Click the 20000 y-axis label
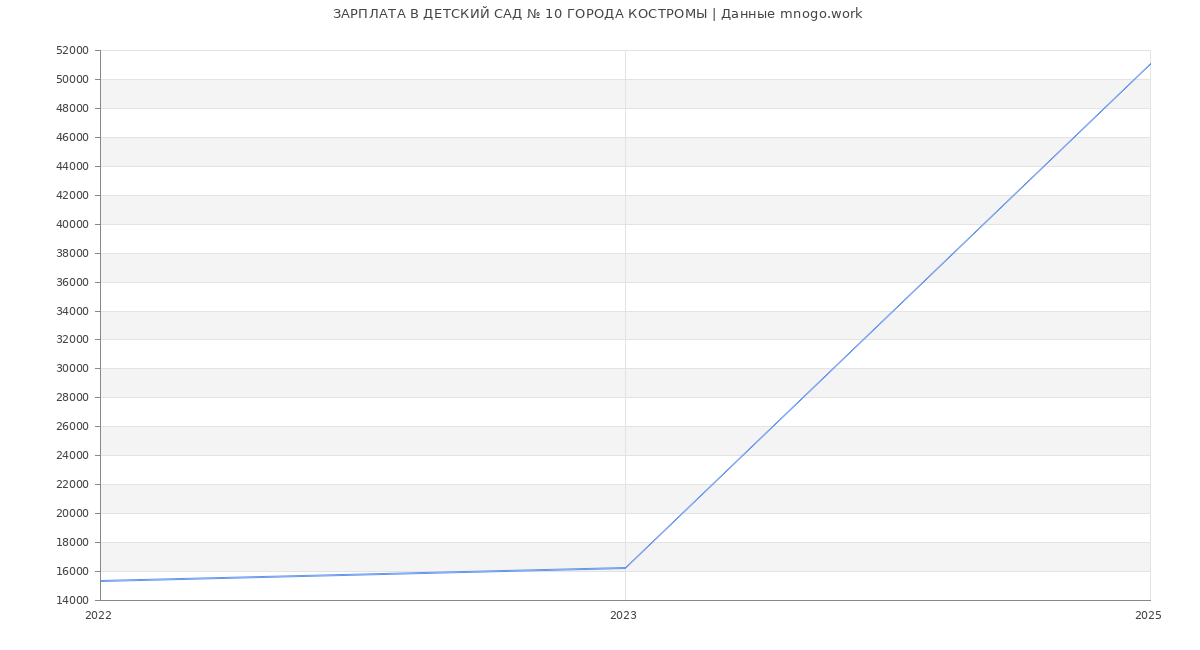Viewport: 1200px width, 650px height. coord(72,514)
